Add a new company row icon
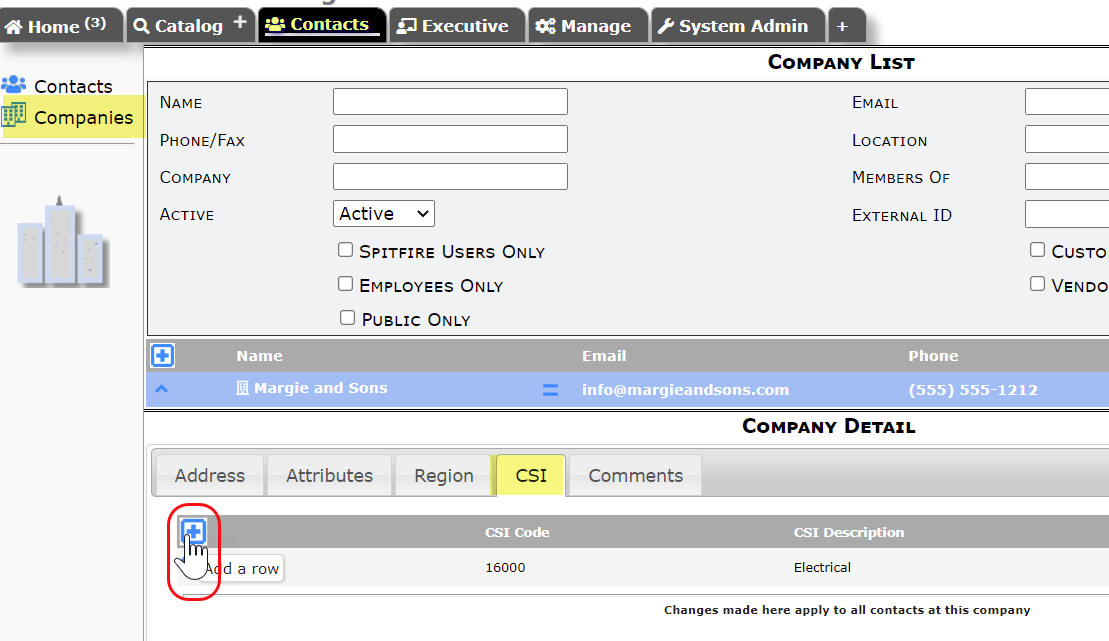Screen dimensions: 1109x641 [x=162, y=355]
